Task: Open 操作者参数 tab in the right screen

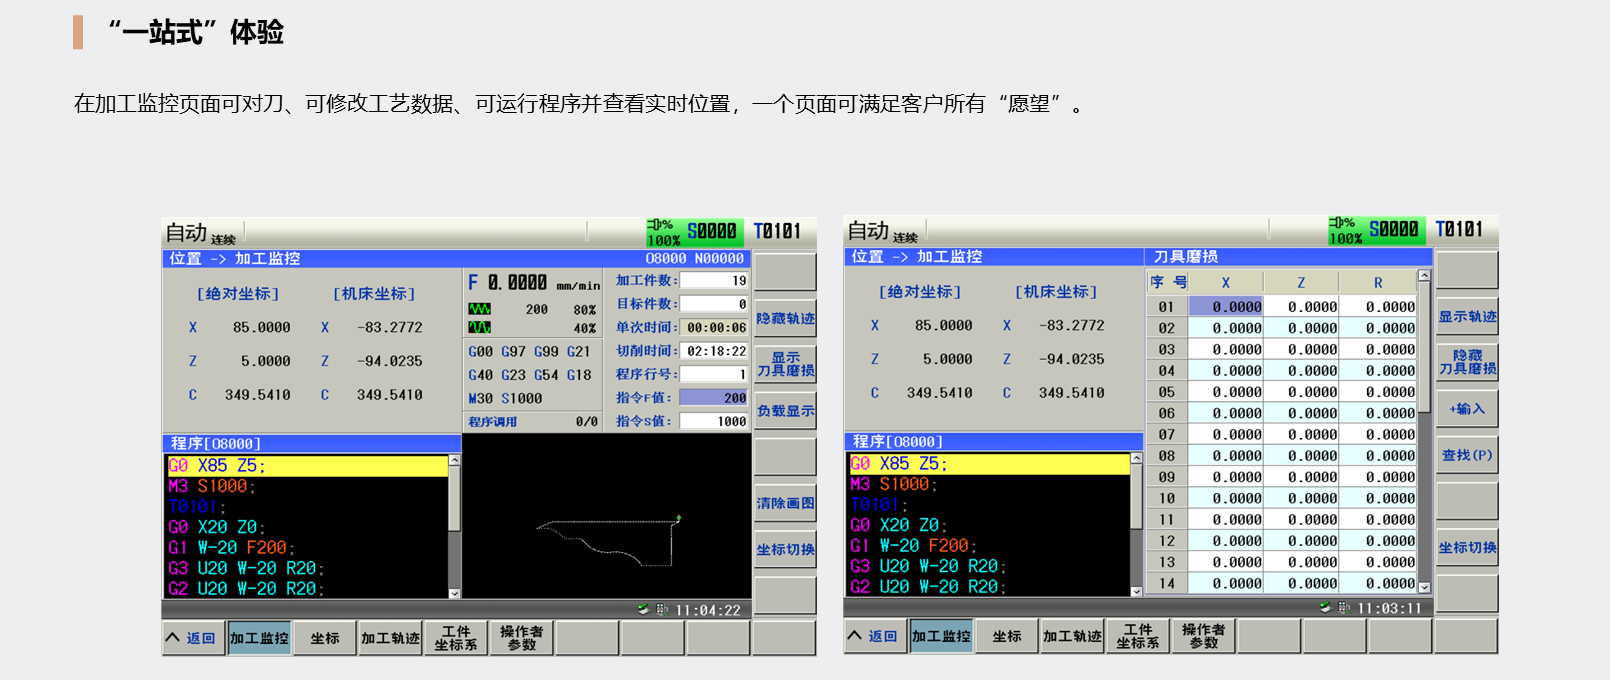Action: pyautogui.click(x=1203, y=636)
